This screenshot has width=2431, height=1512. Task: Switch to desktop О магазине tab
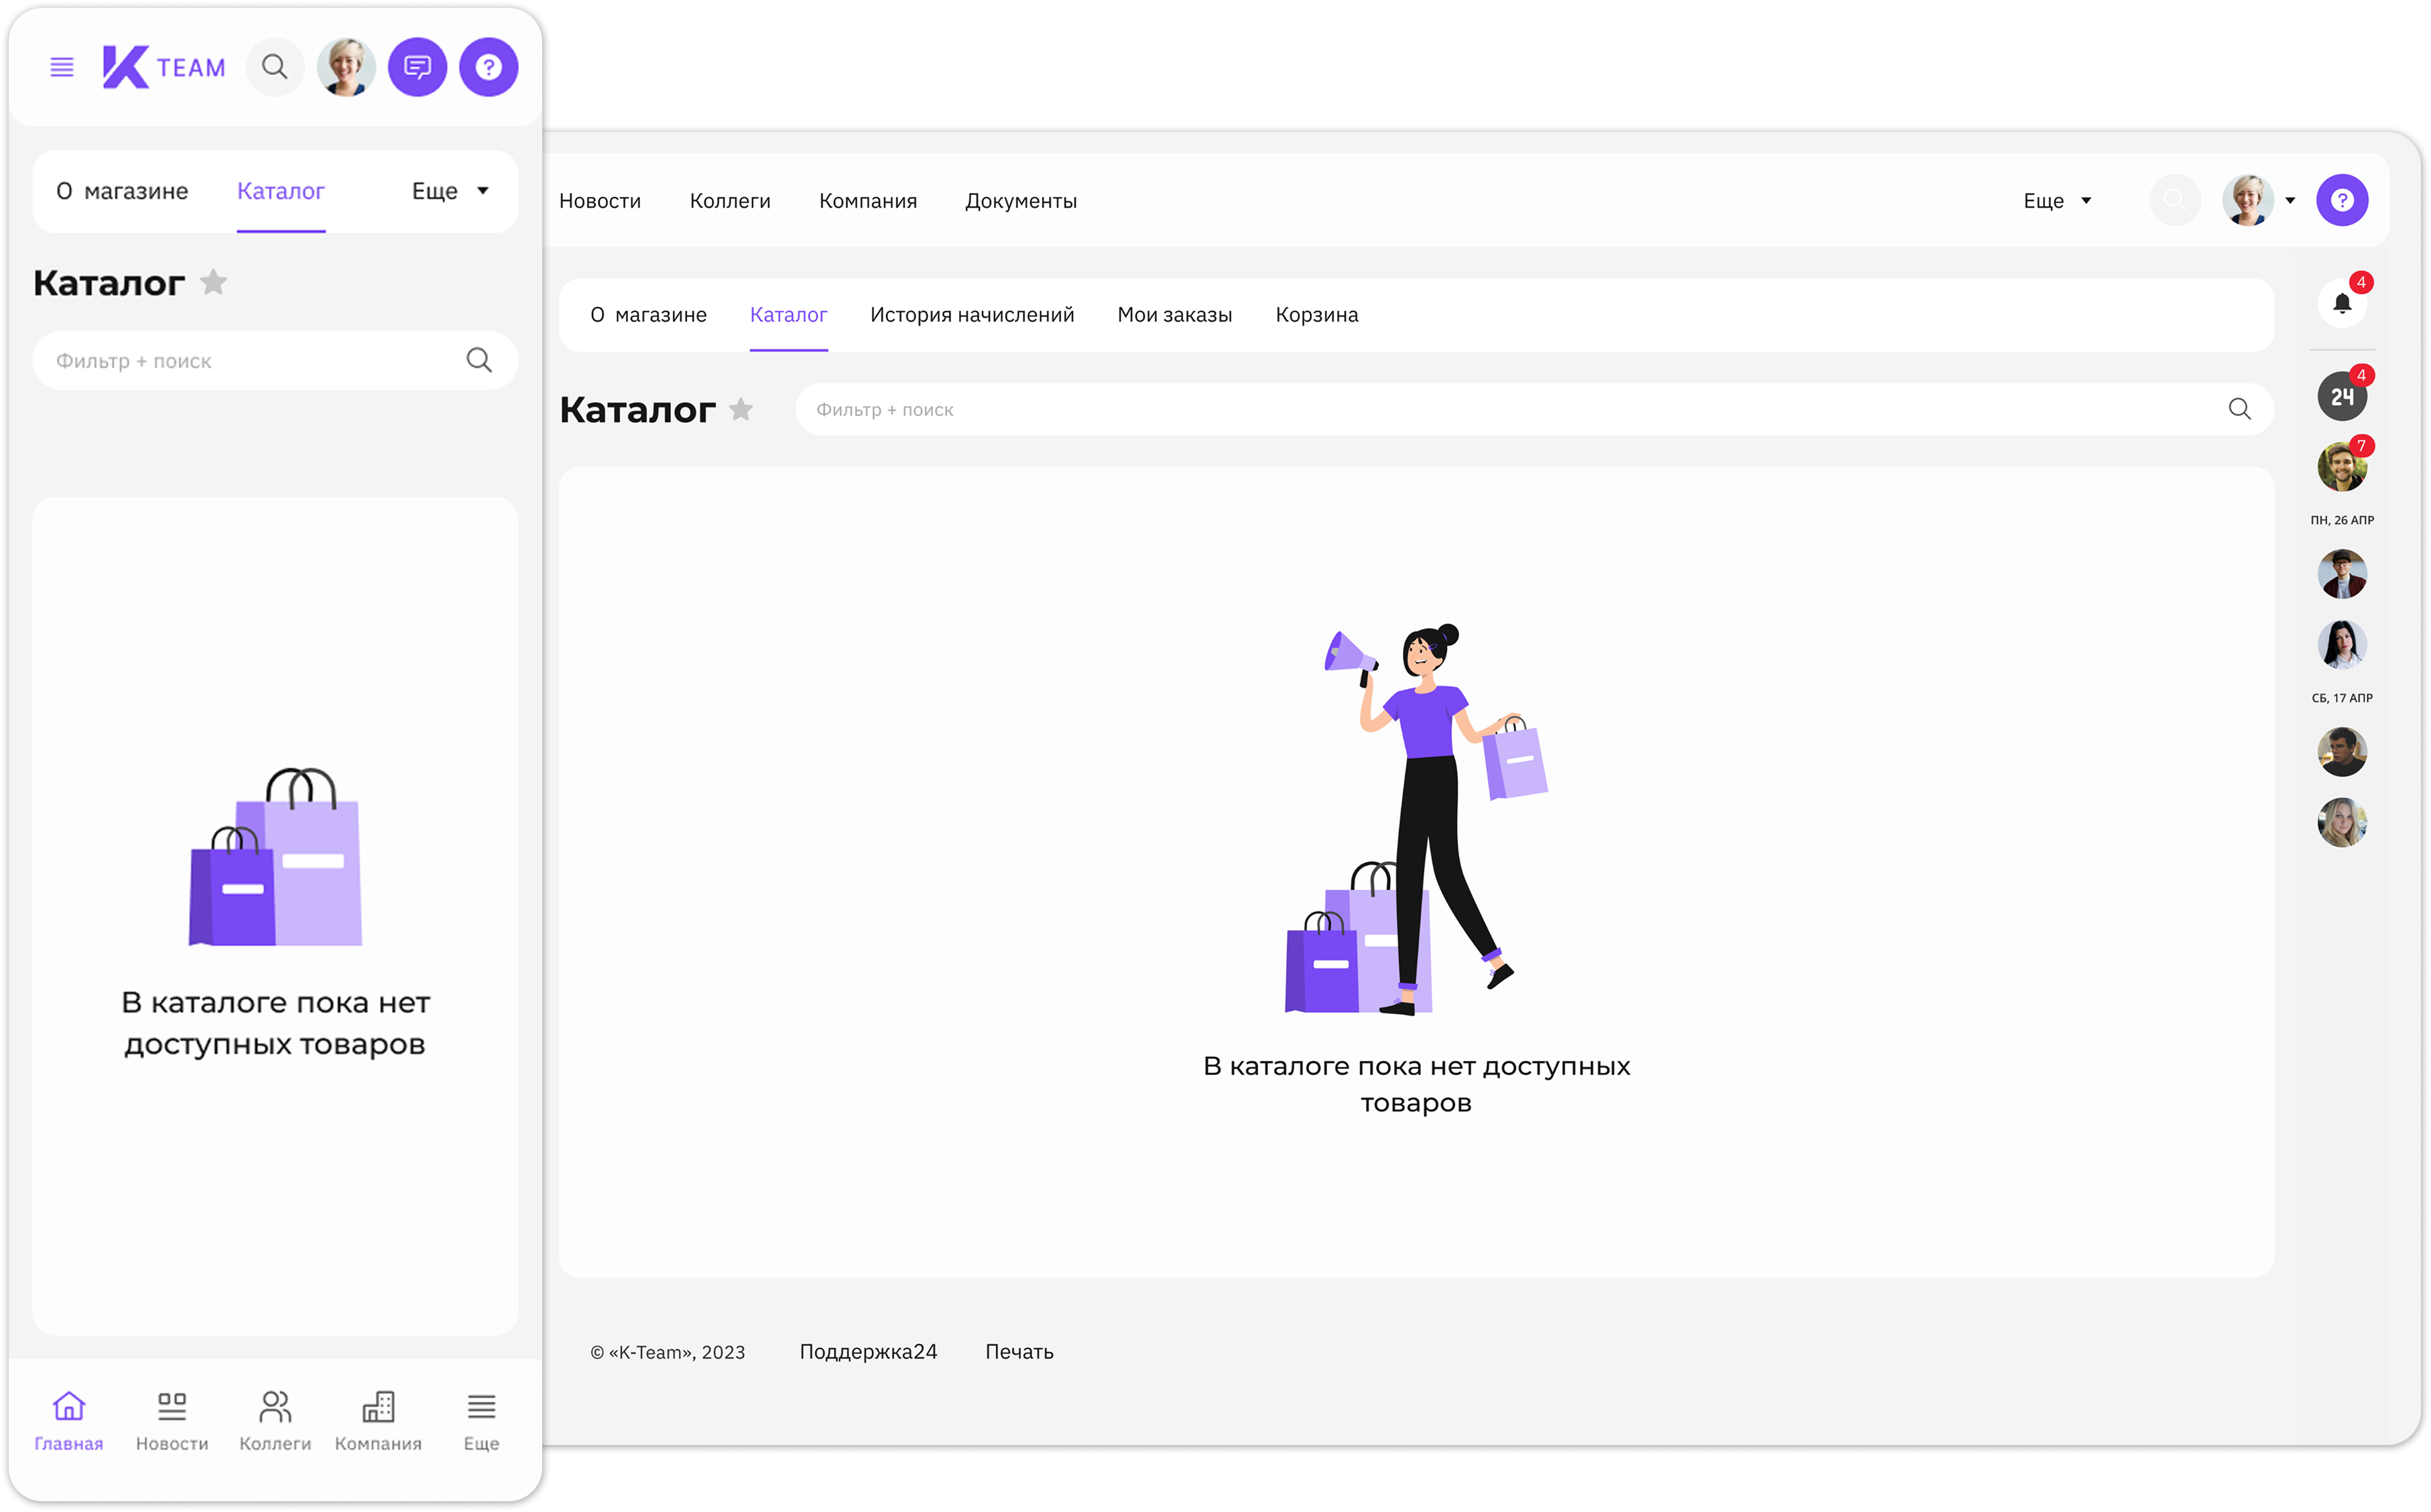click(x=648, y=315)
